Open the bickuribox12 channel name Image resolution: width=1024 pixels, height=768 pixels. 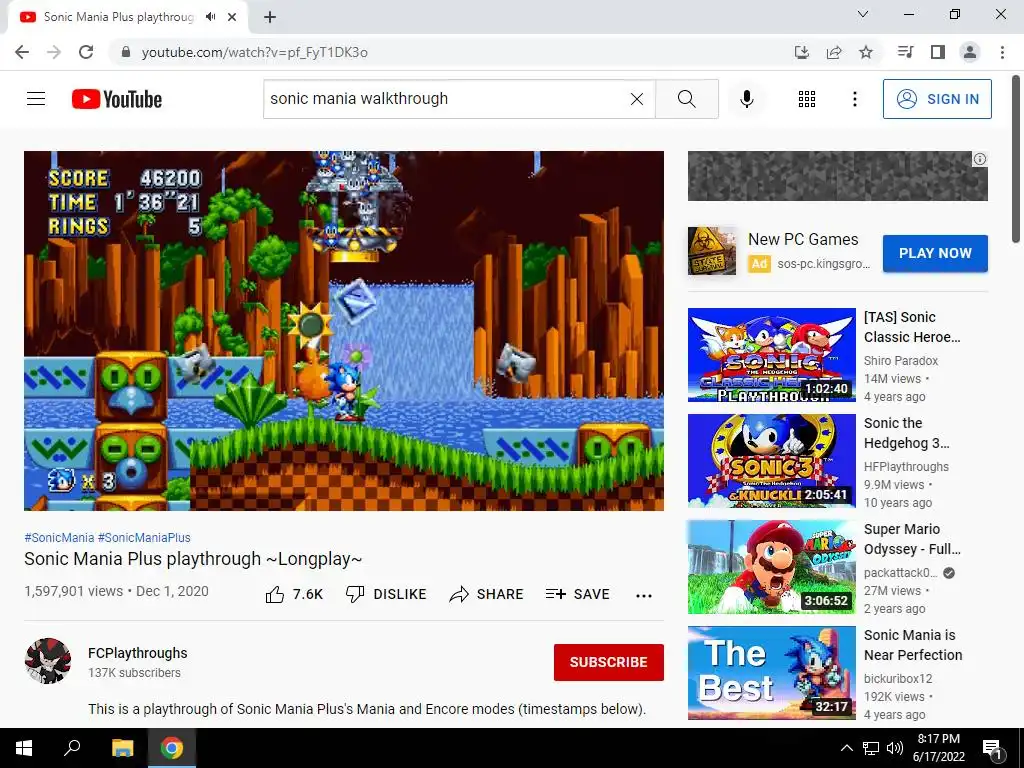[x=898, y=679]
